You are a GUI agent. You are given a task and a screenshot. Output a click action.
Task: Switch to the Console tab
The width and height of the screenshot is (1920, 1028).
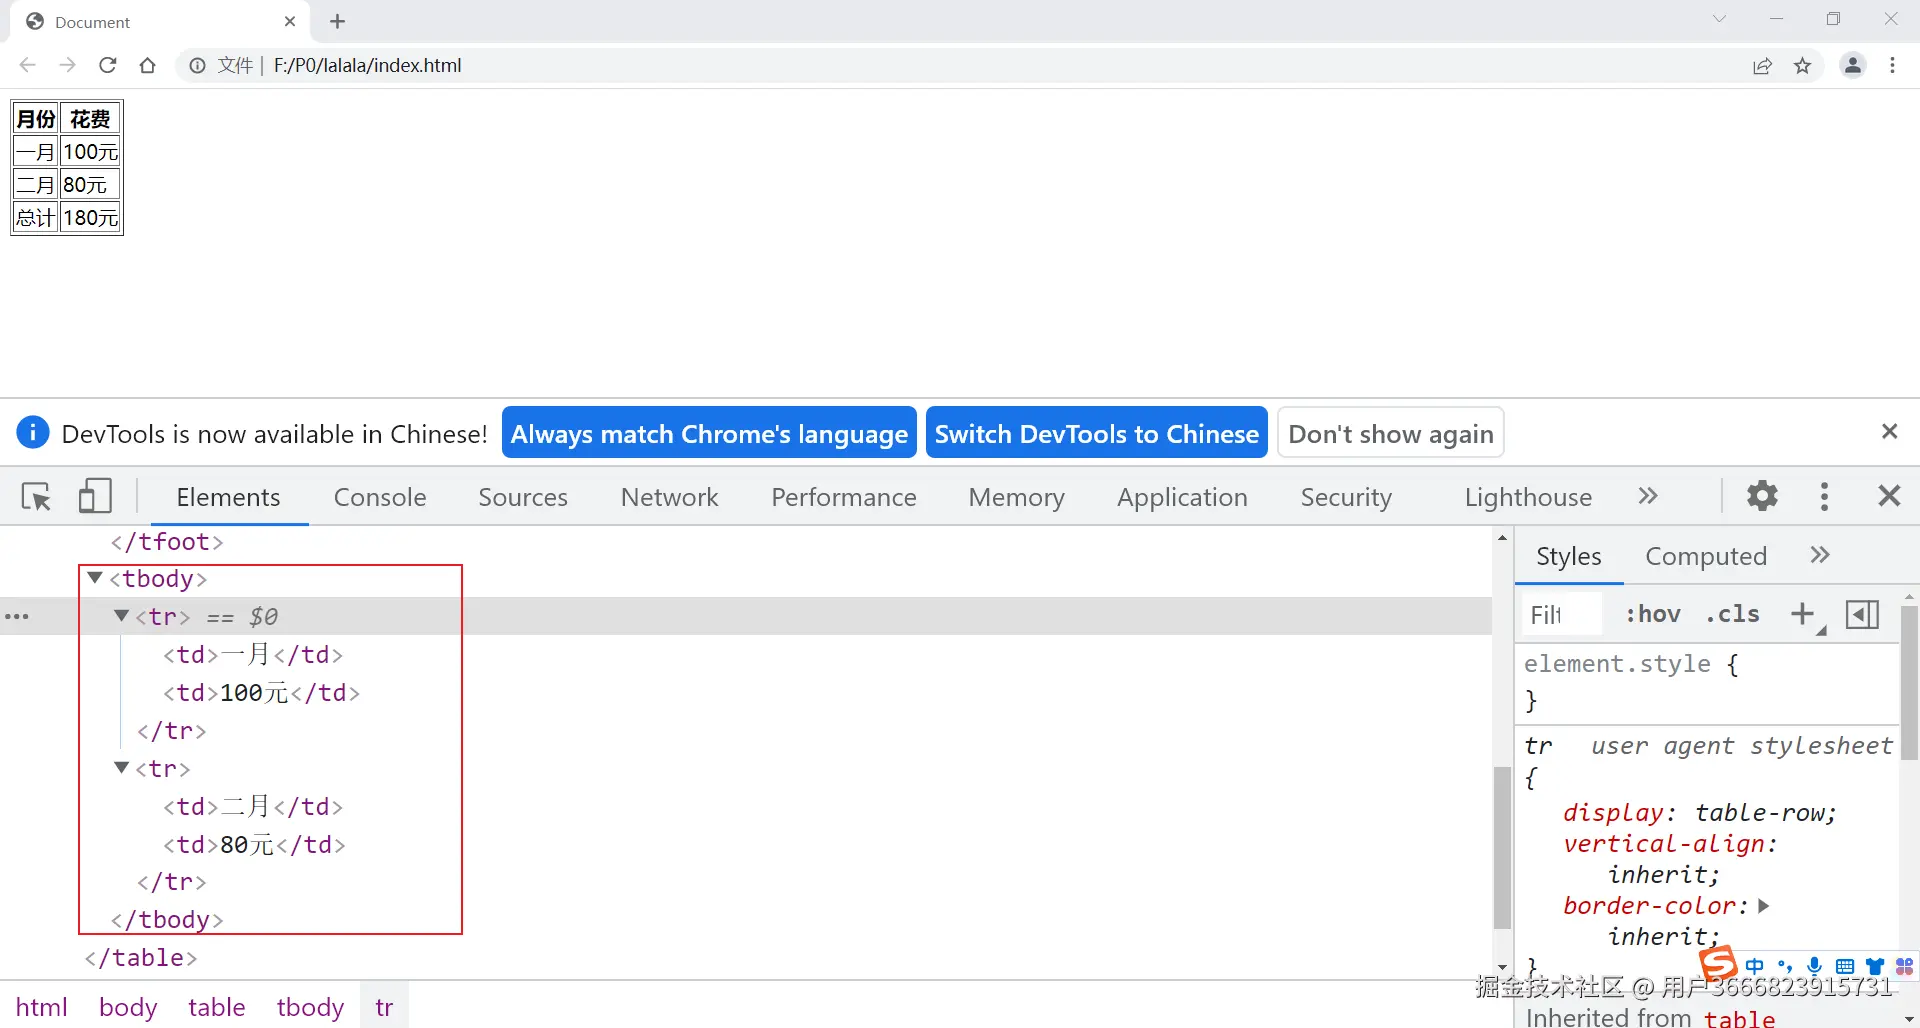click(x=380, y=497)
